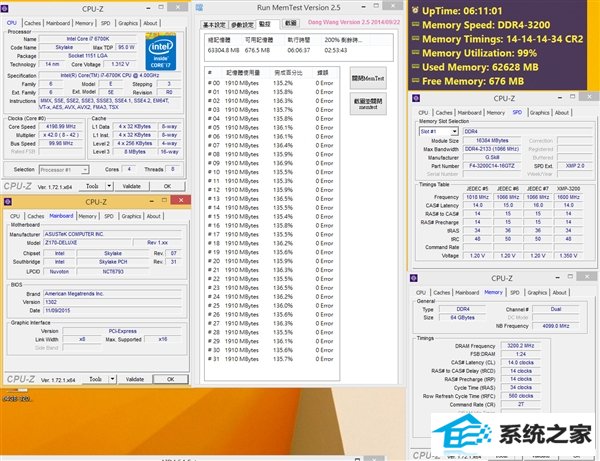Screen dimensions: 600x461
Task: Open the Caches tab in the CPU-Z CPU window
Action: click(x=33, y=23)
